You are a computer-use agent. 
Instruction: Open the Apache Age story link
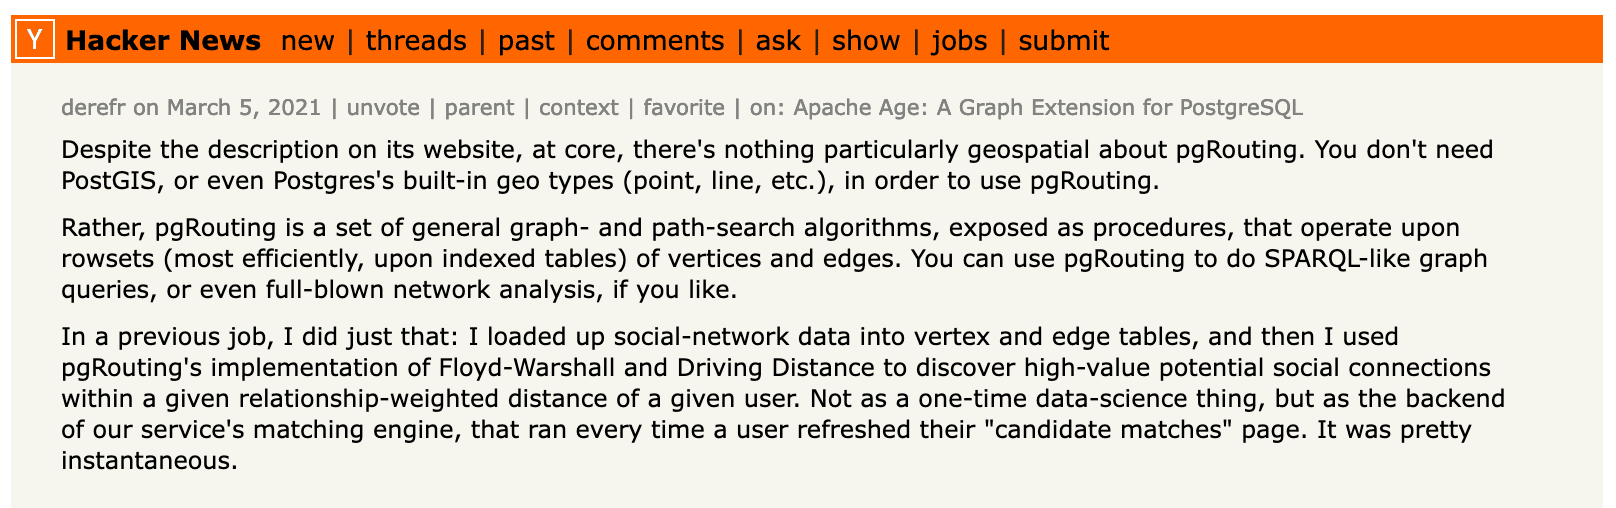(x=1048, y=108)
